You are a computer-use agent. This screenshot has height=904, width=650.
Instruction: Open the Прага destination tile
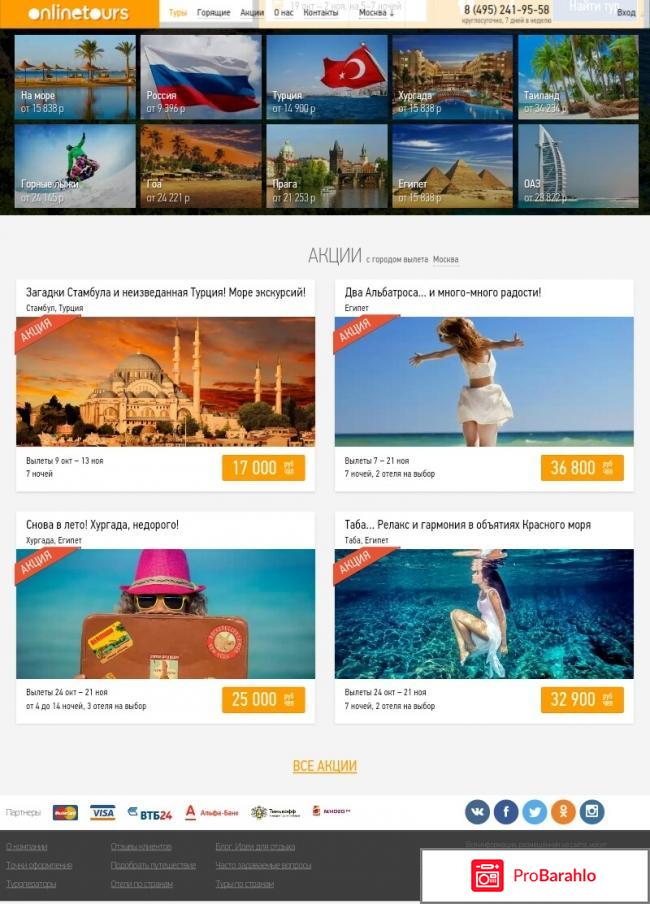click(327, 166)
